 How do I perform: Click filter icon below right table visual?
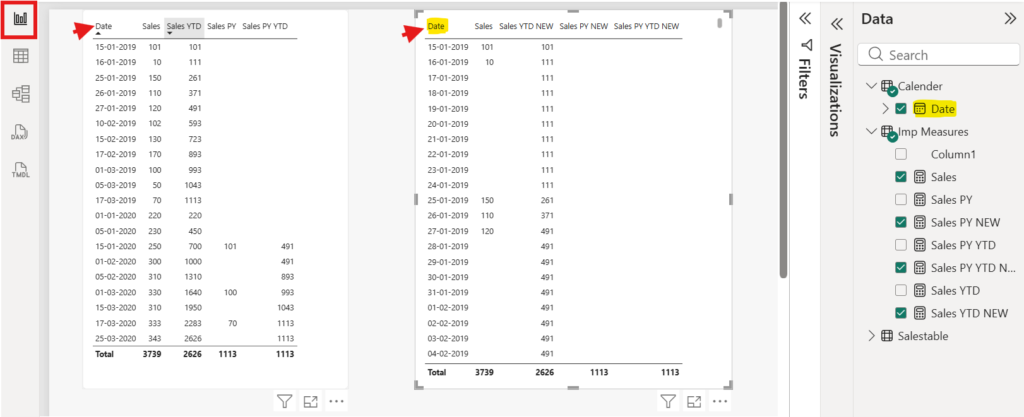(x=667, y=401)
